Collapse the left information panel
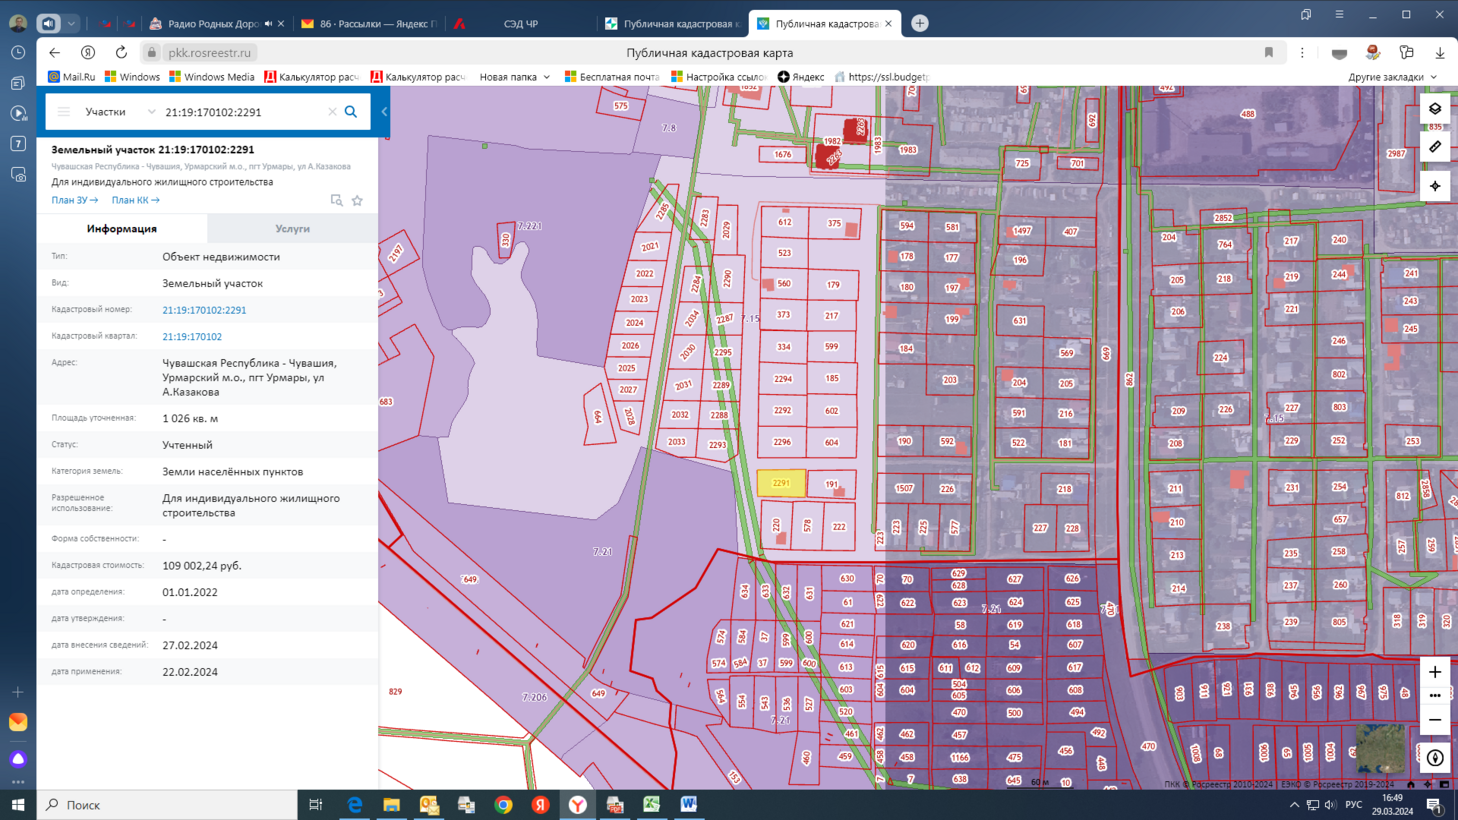The width and height of the screenshot is (1458, 820). (384, 112)
